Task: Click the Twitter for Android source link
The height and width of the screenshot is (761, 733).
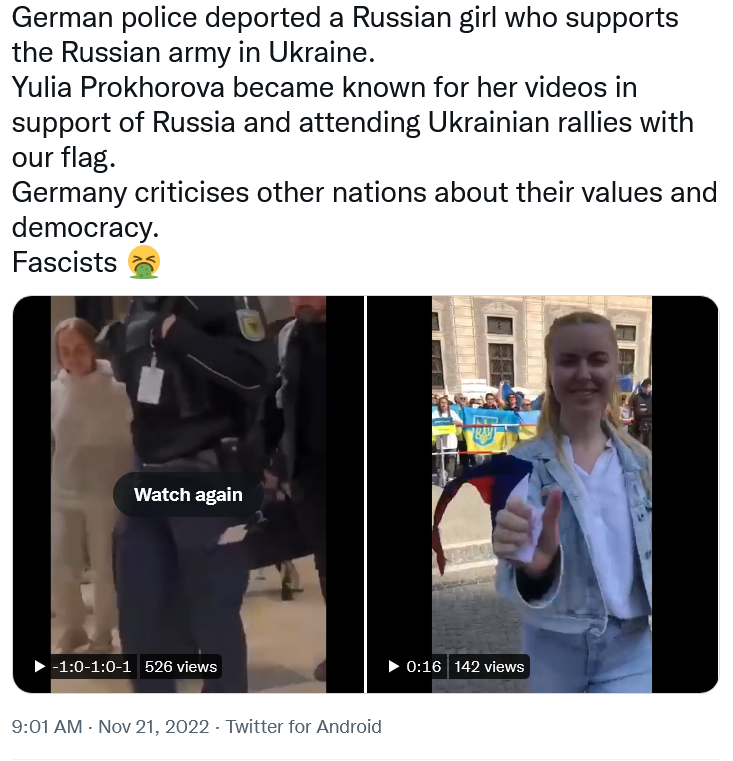Action: click(303, 727)
